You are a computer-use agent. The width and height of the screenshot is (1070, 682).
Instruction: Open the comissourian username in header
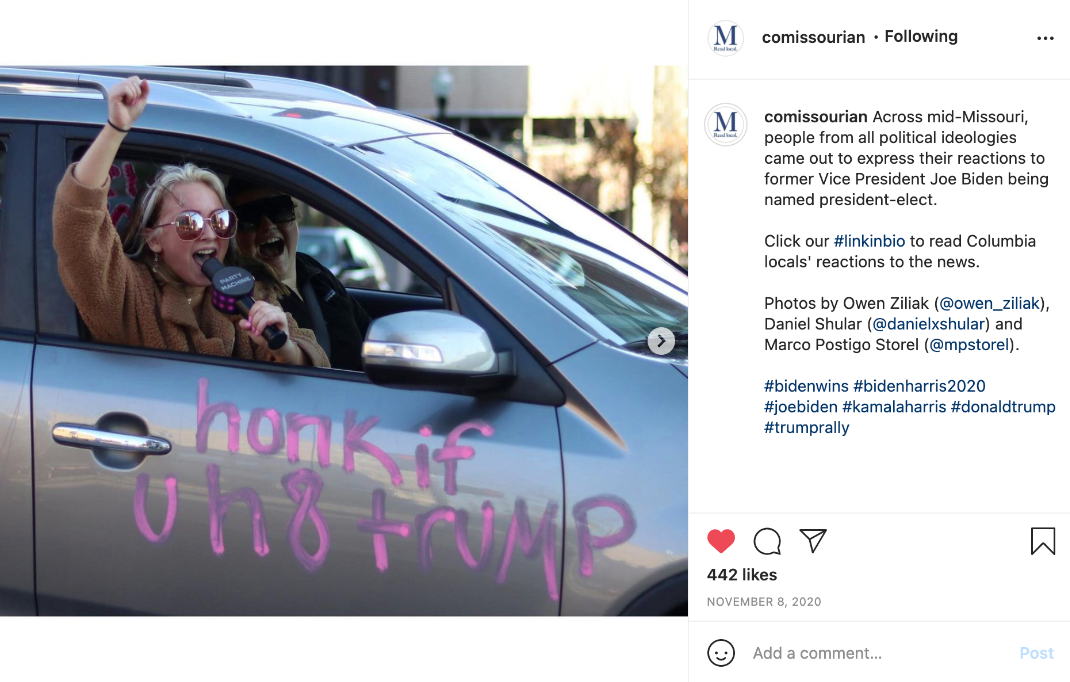[x=813, y=38]
